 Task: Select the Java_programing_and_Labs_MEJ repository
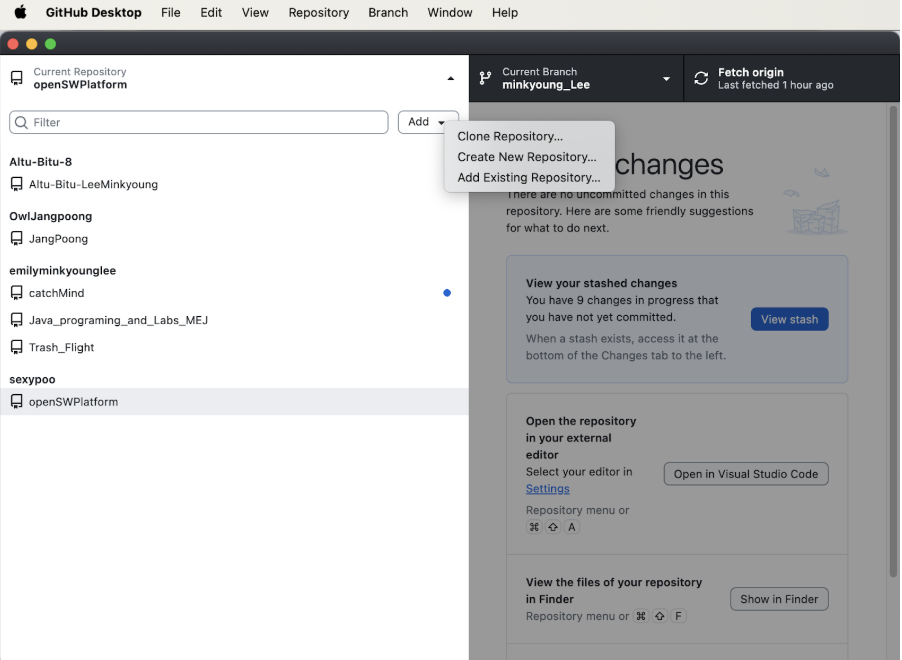point(234,320)
